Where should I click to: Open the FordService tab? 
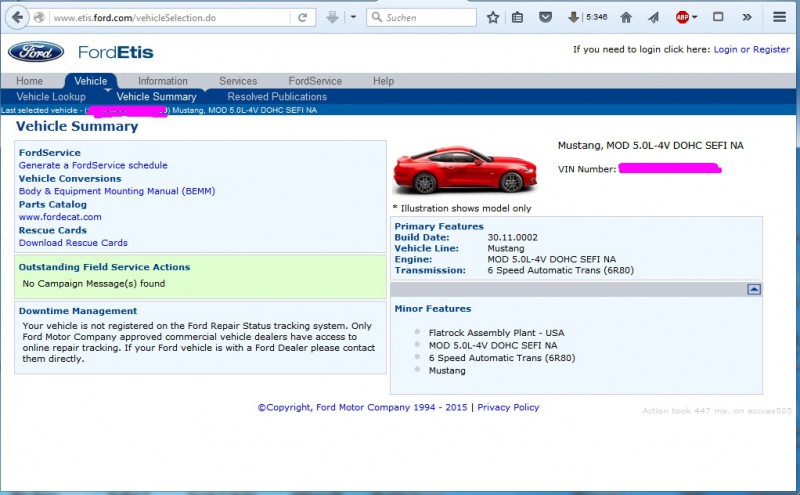[315, 81]
